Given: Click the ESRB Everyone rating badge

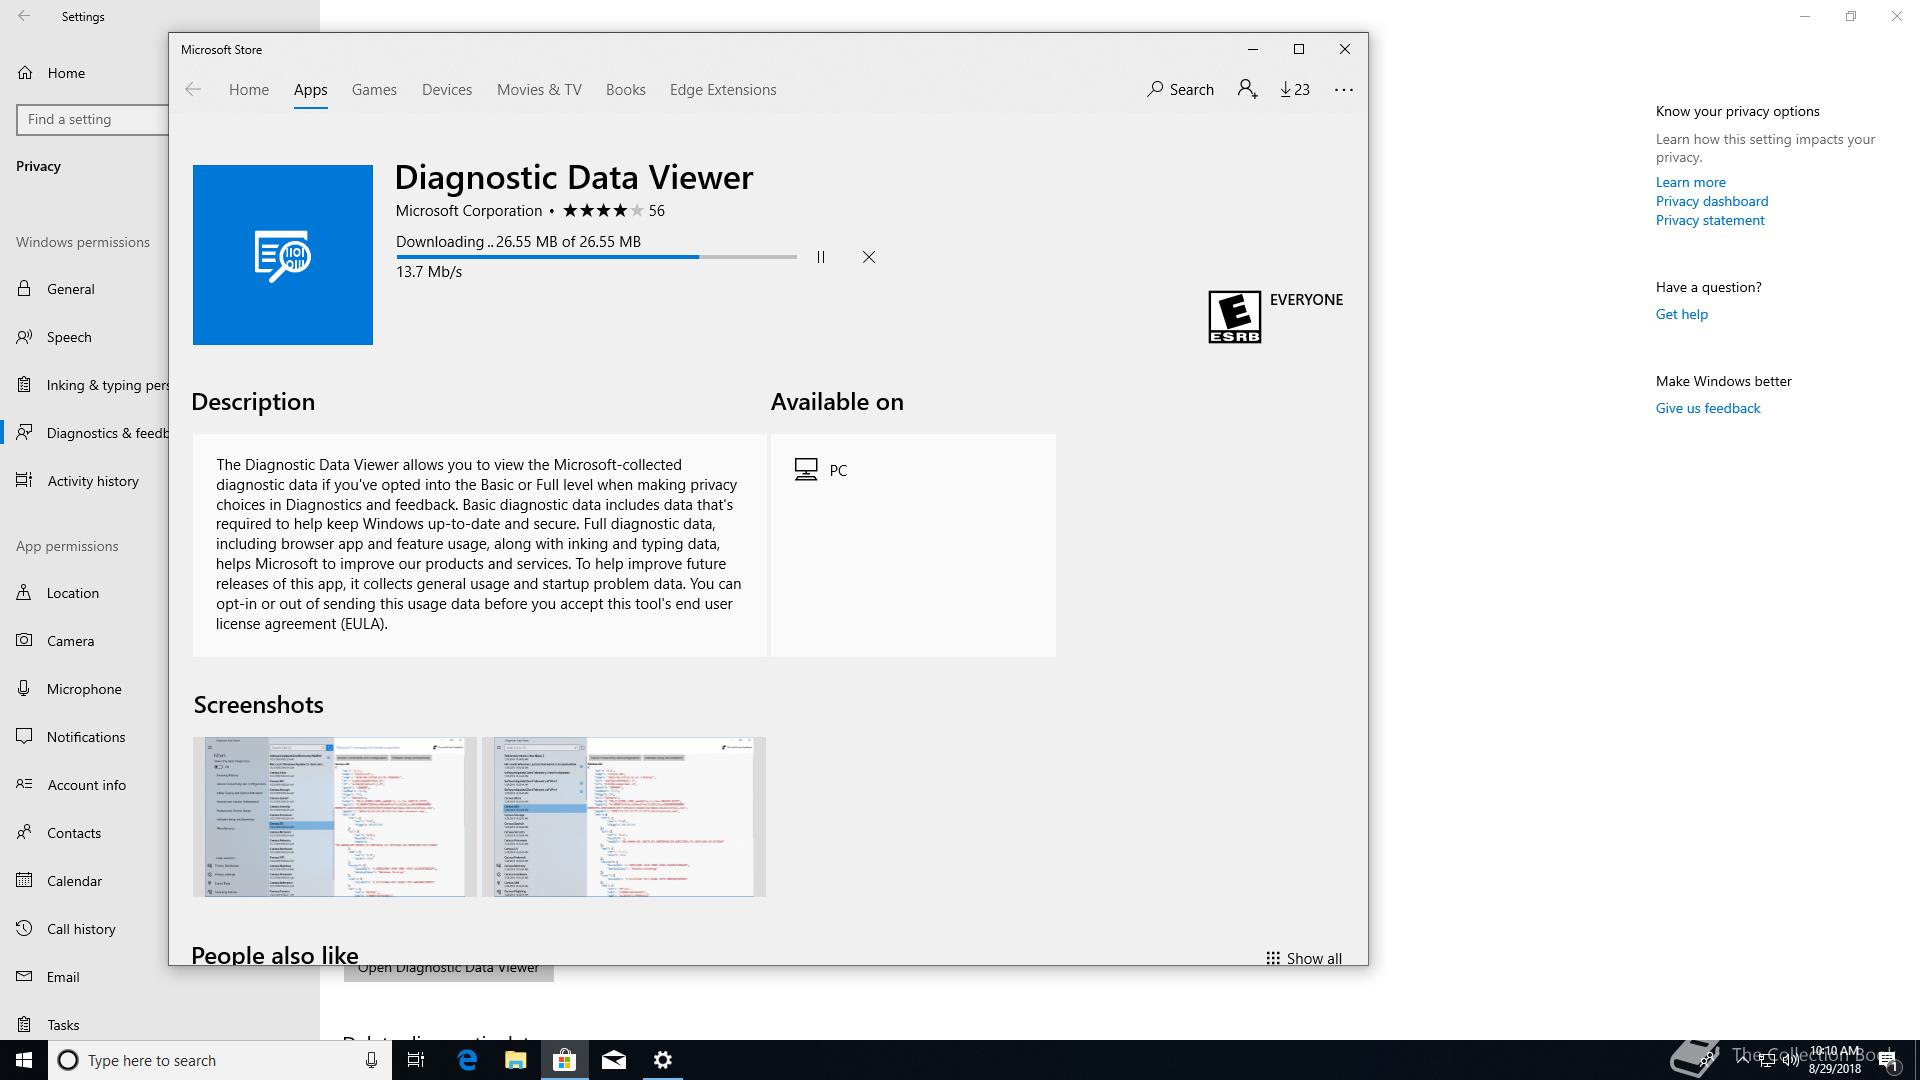Looking at the screenshot, I should 1234,317.
